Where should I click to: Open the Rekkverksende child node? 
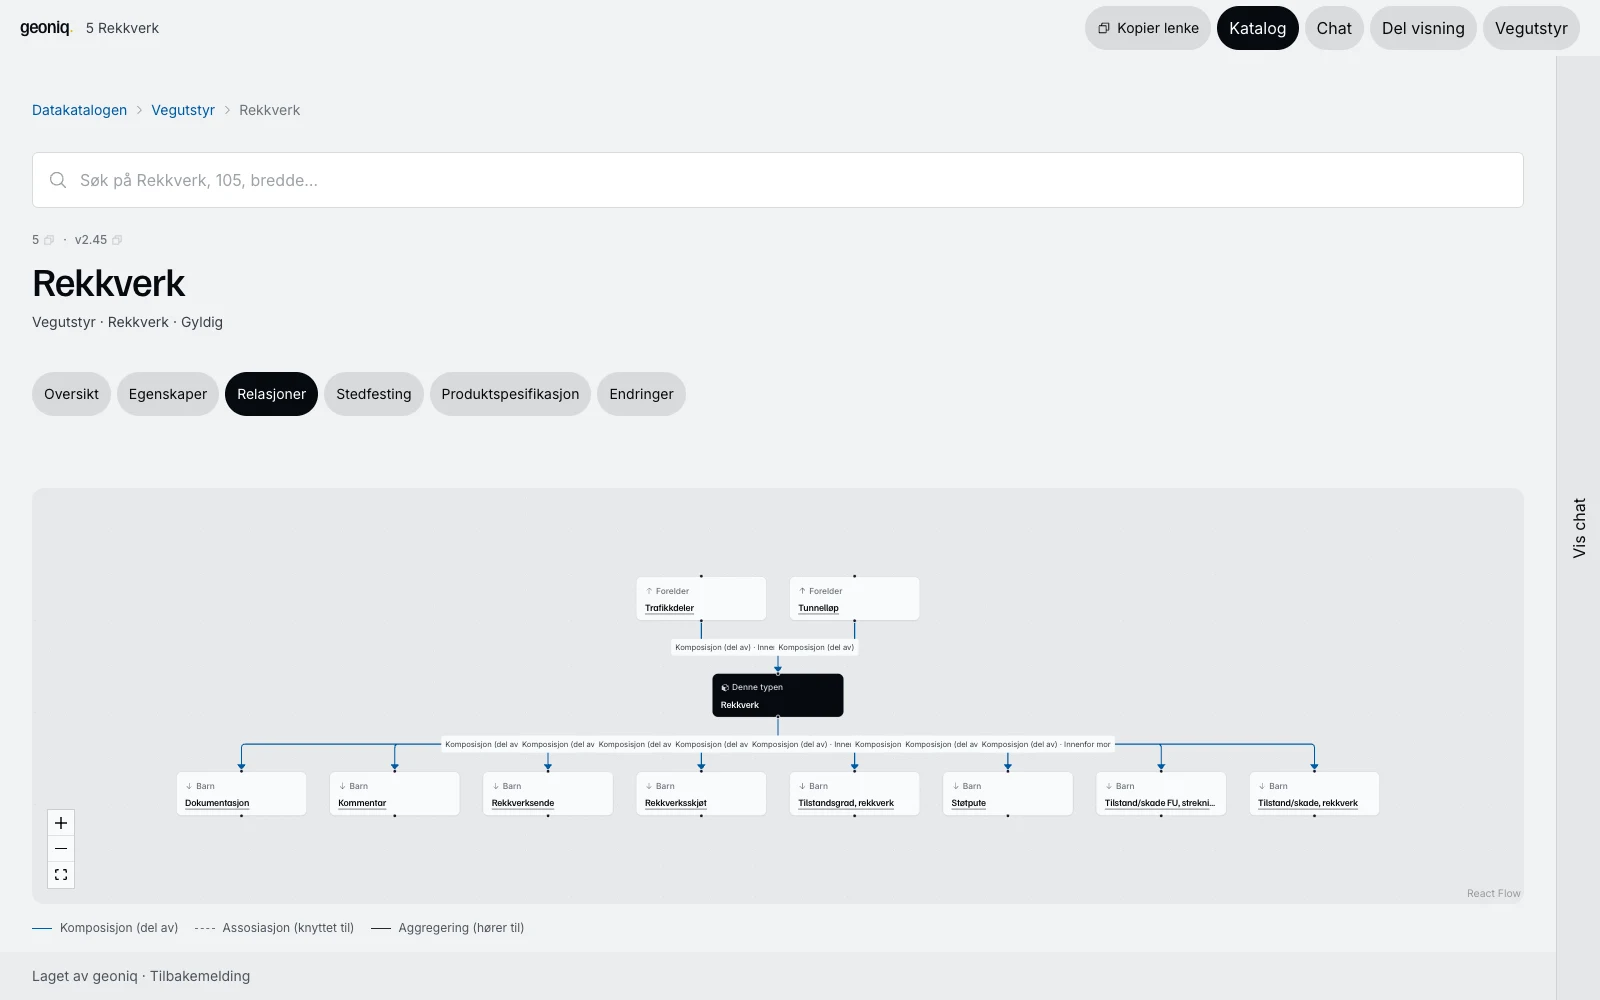[548, 794]
